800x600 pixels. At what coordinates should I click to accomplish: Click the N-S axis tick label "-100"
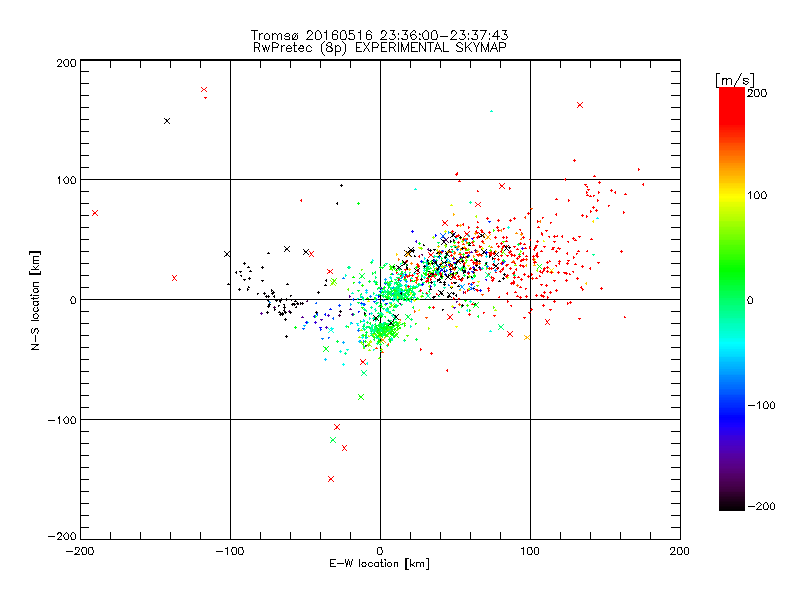(x=62, y=420)
